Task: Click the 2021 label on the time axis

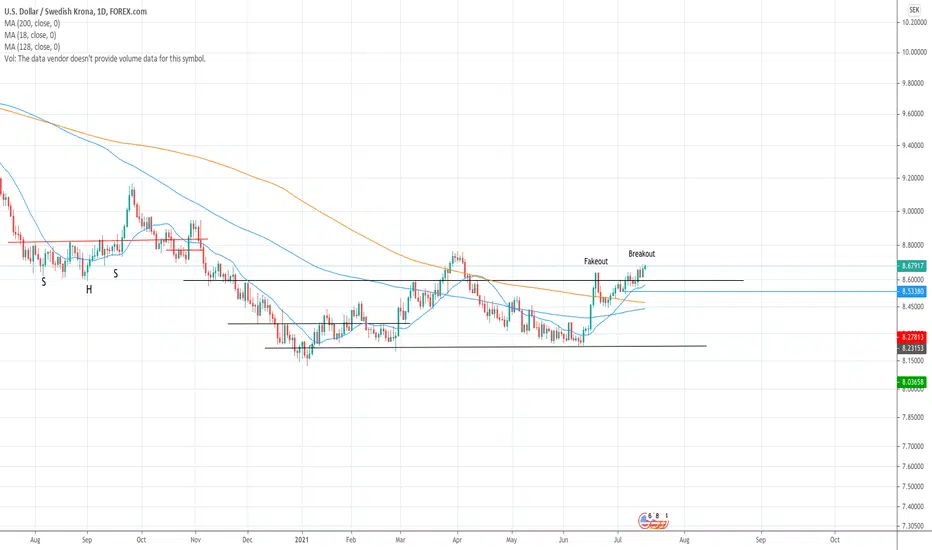Action: (x=302, y=540)
